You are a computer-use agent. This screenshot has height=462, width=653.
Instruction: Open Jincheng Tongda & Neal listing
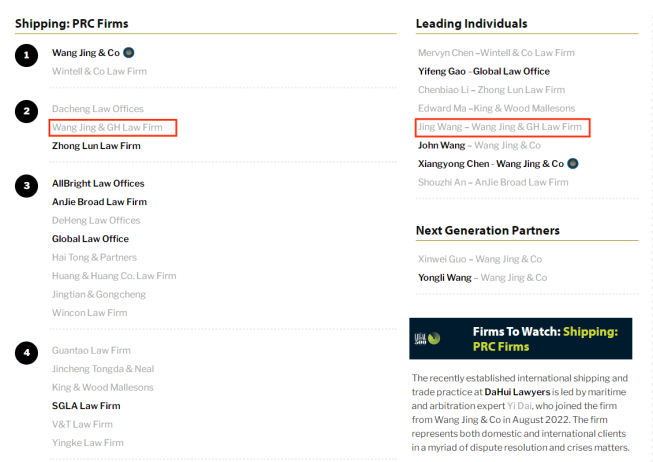click(103, 369)
